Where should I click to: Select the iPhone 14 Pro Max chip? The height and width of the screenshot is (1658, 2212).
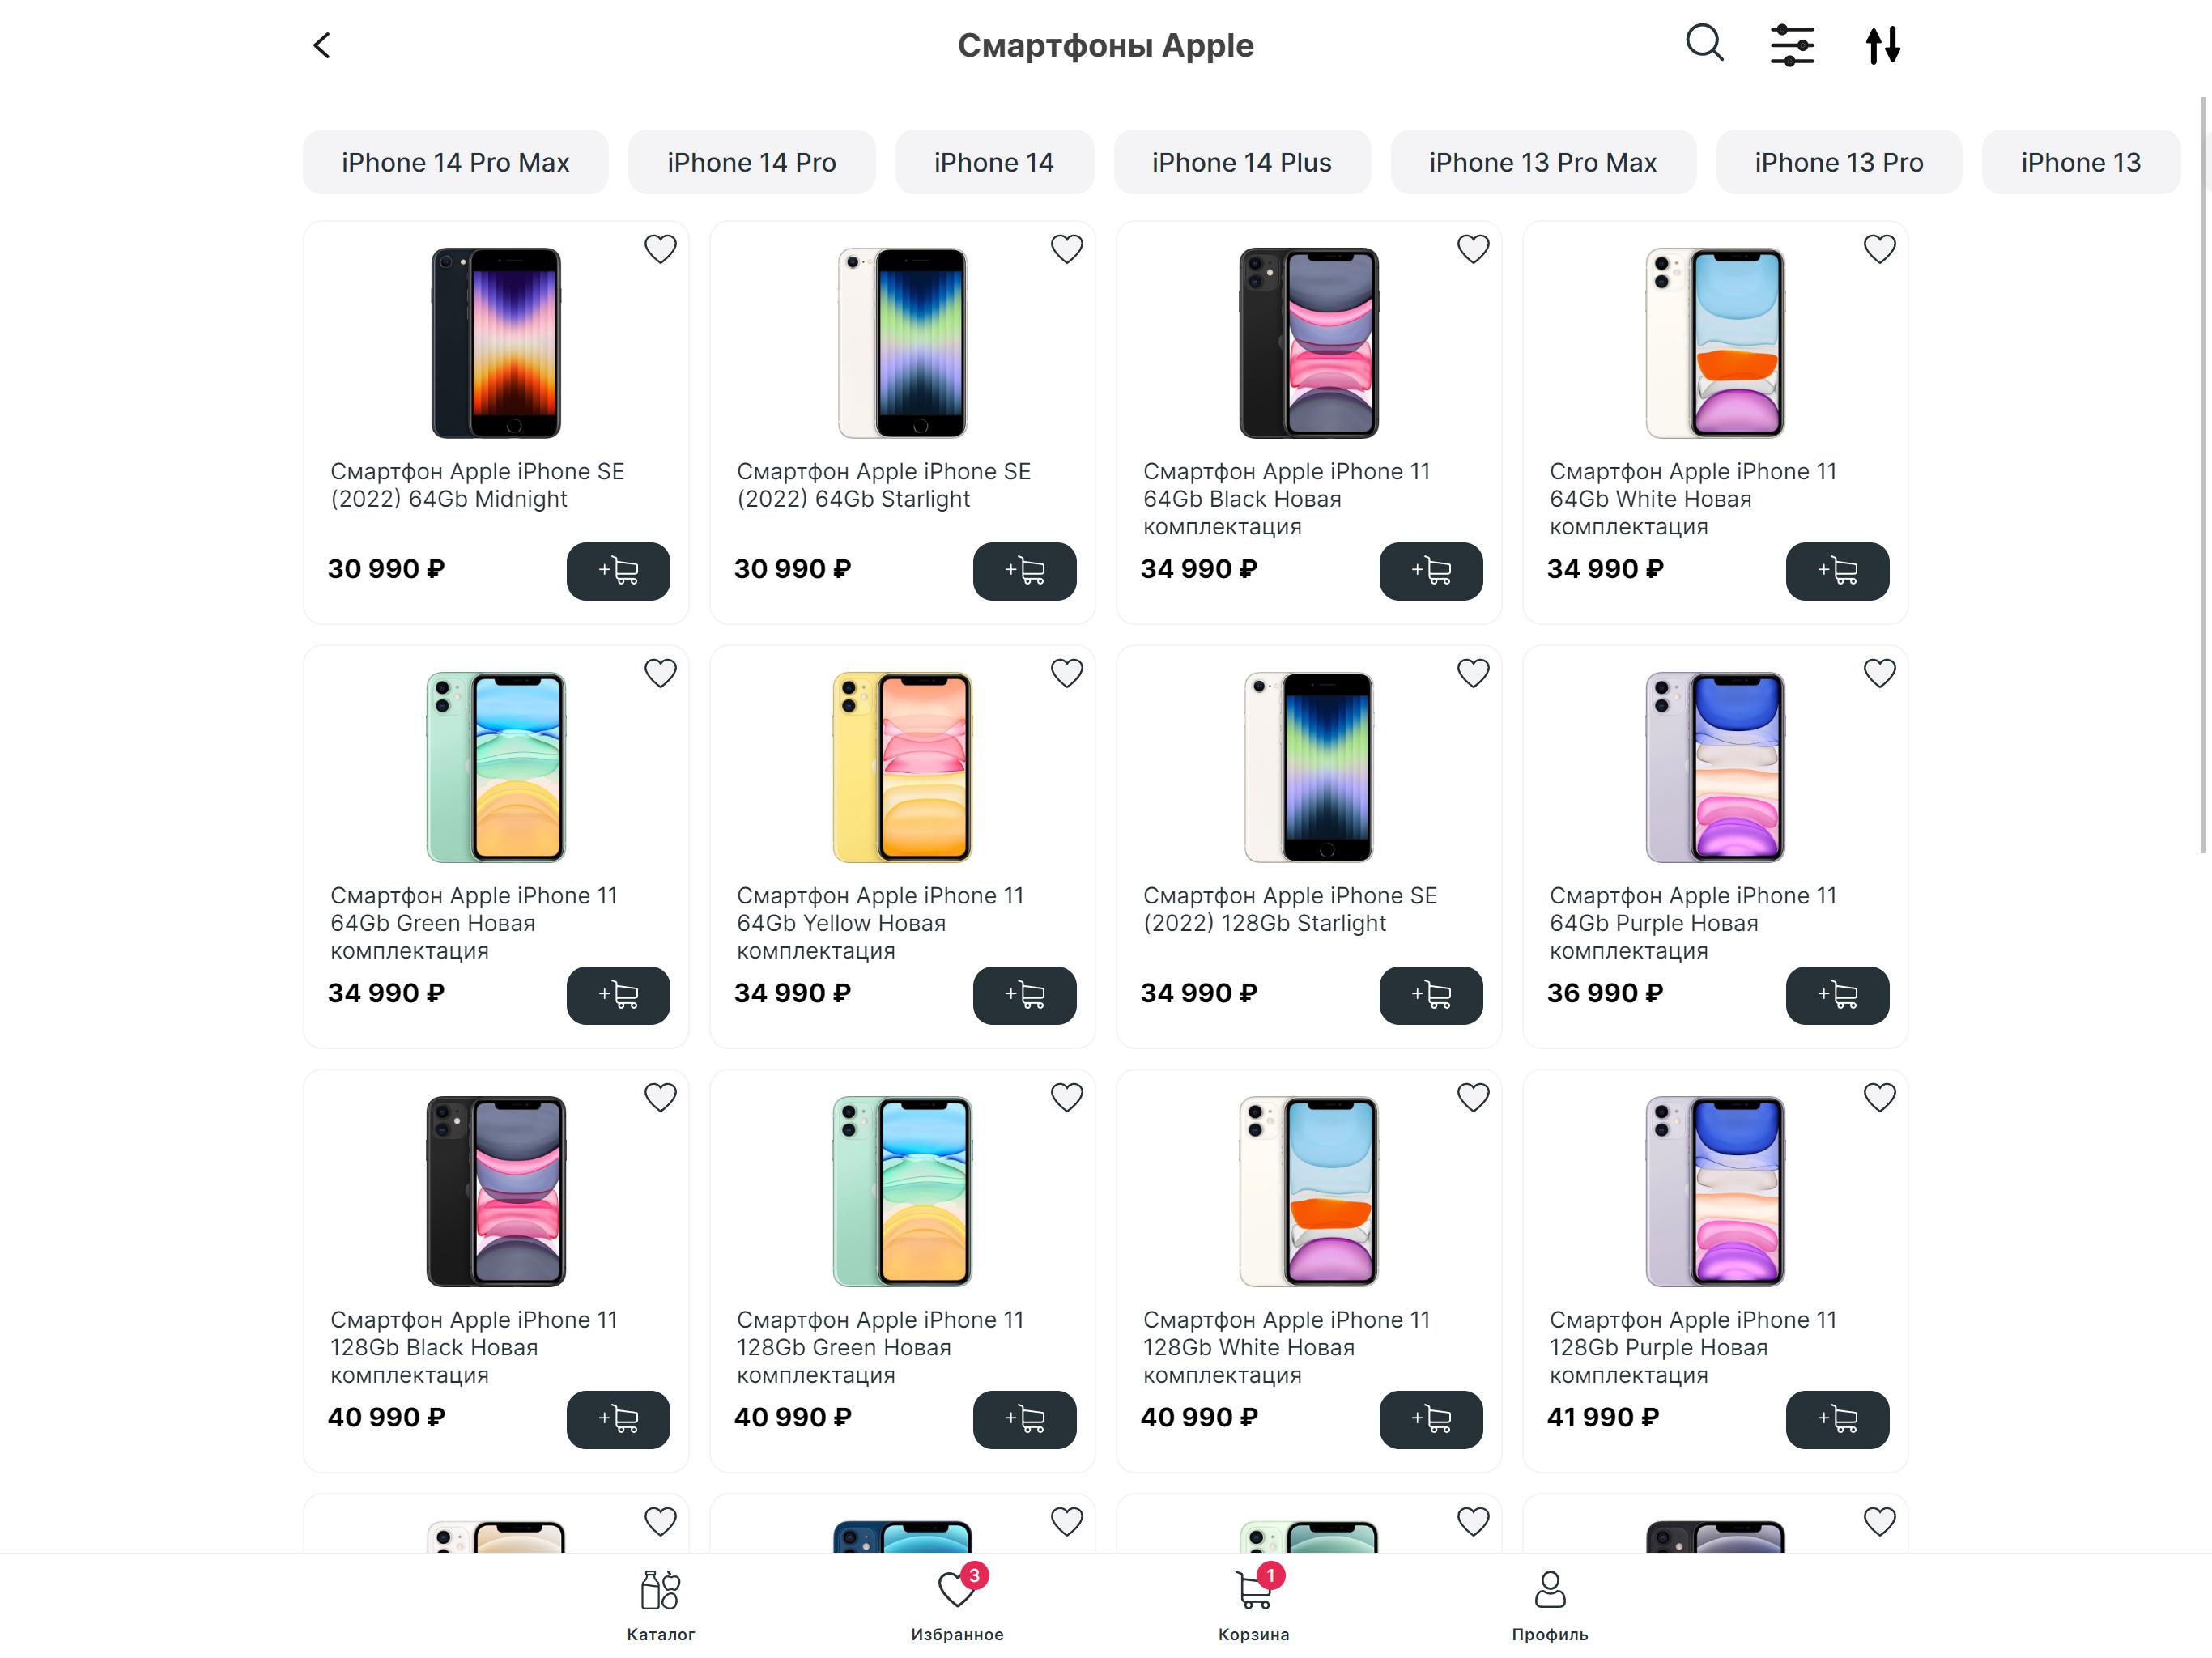tap(455, 162)
